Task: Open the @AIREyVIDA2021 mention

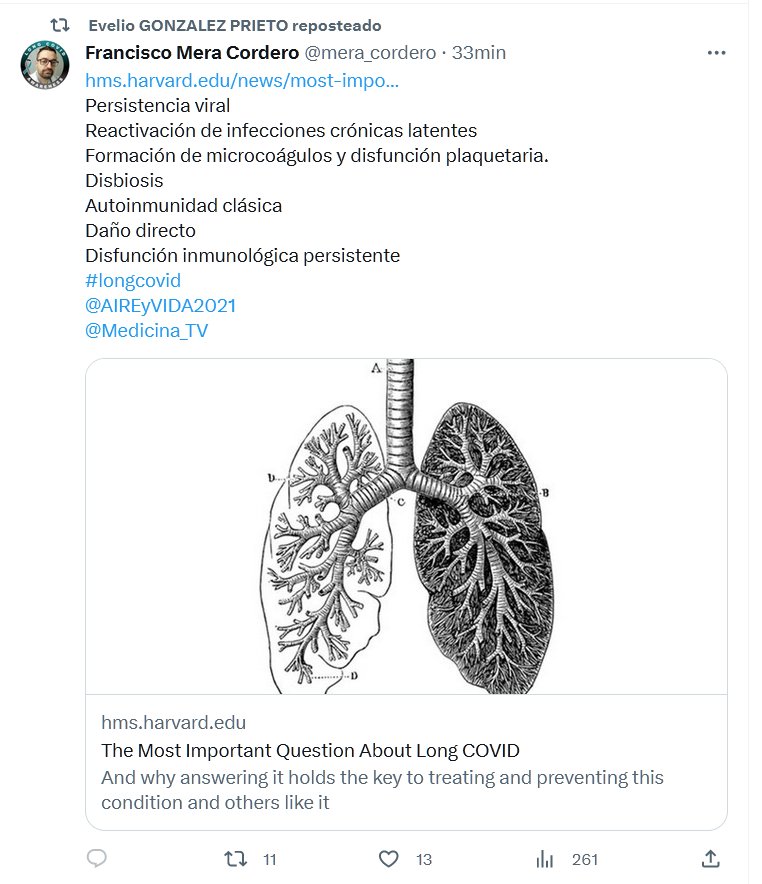Action: tap(160, 306)
